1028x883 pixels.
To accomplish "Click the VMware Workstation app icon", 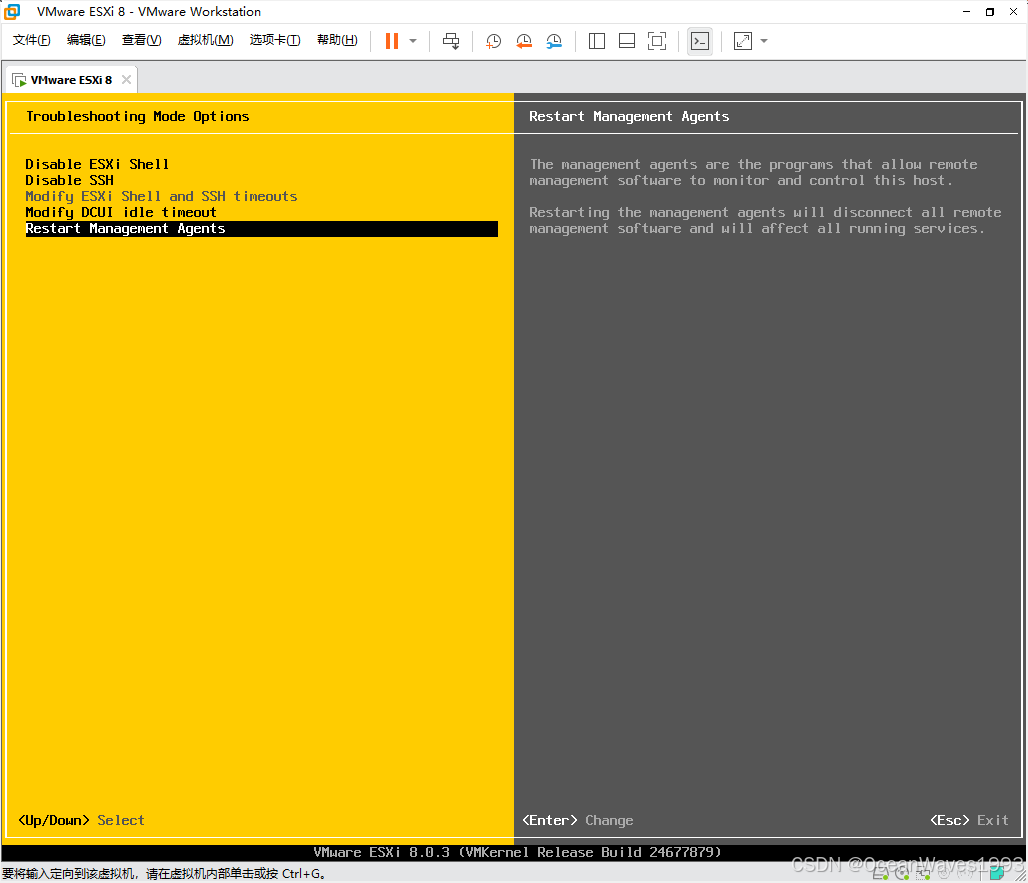I will (12, 12).
